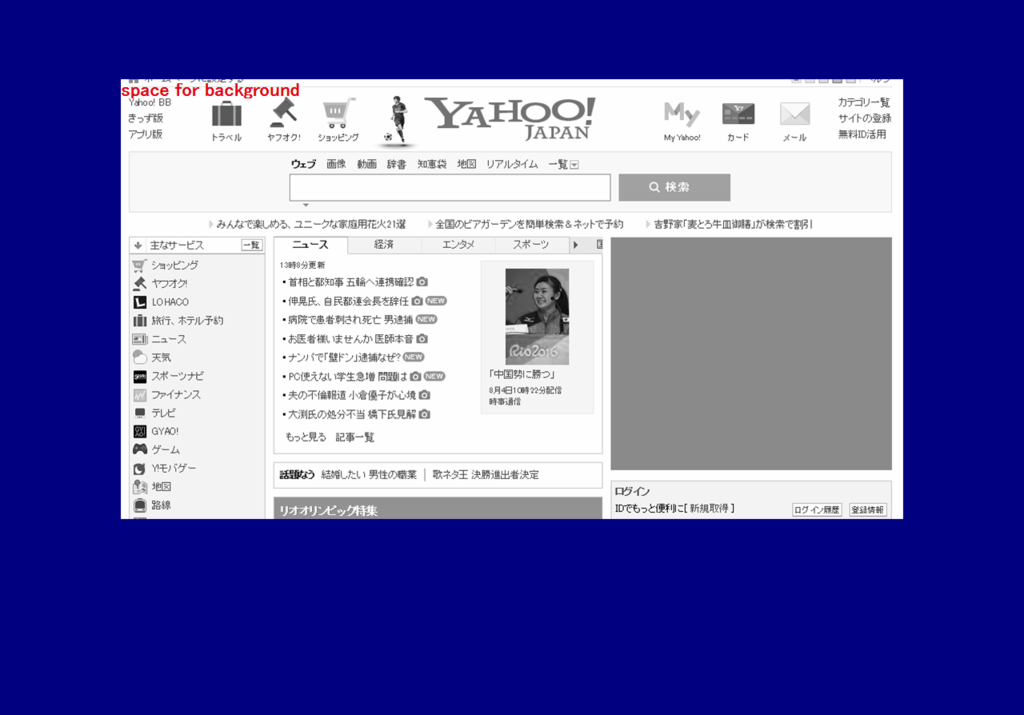Select 画像 search category
This screenshot has height=715, width=1024.
click(336, 164)
